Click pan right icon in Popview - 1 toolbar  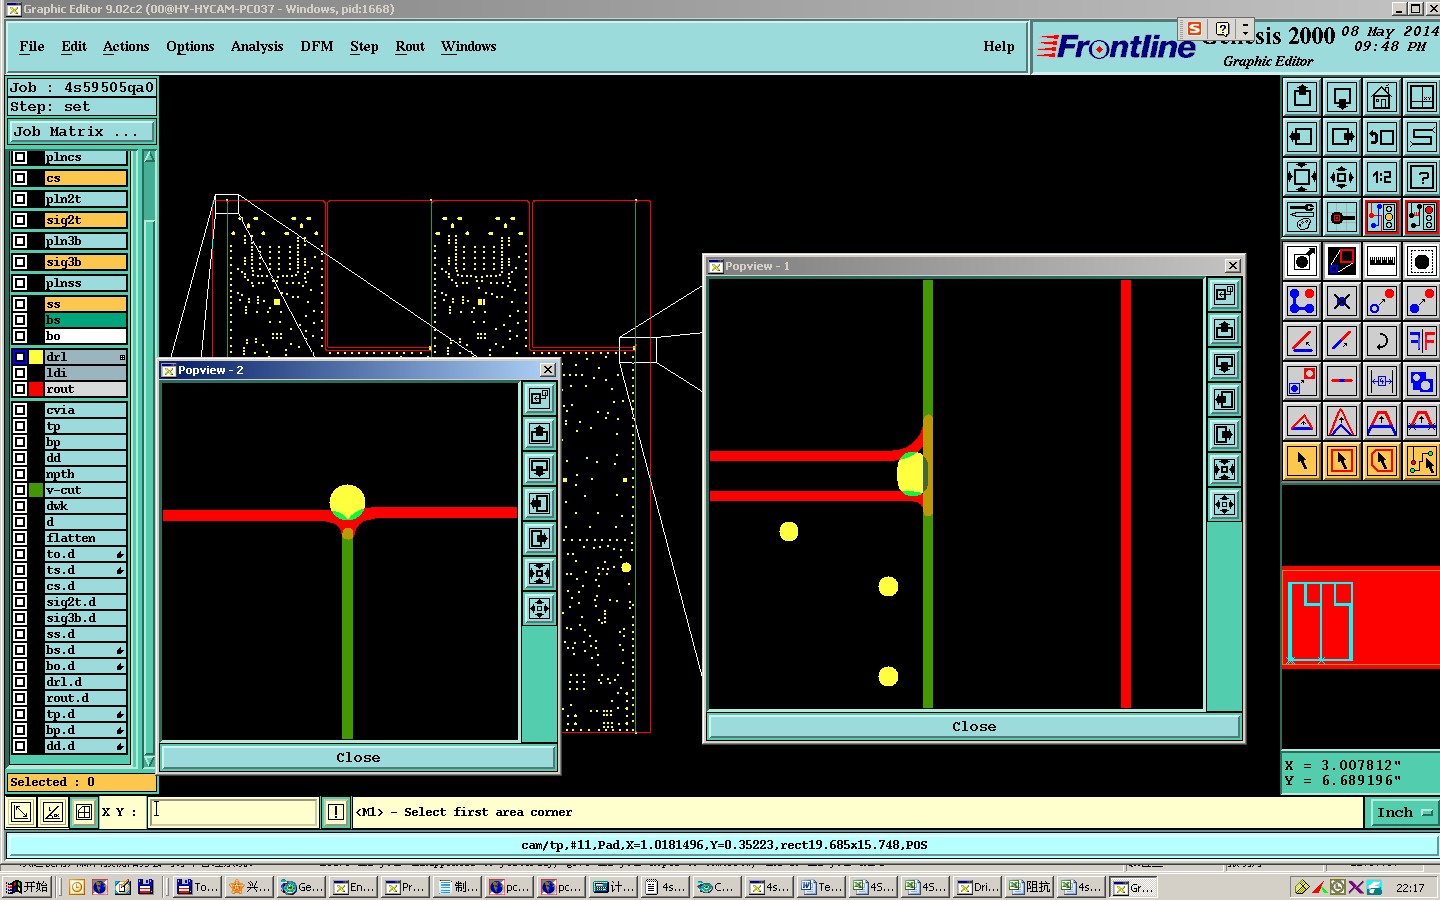1225,434
